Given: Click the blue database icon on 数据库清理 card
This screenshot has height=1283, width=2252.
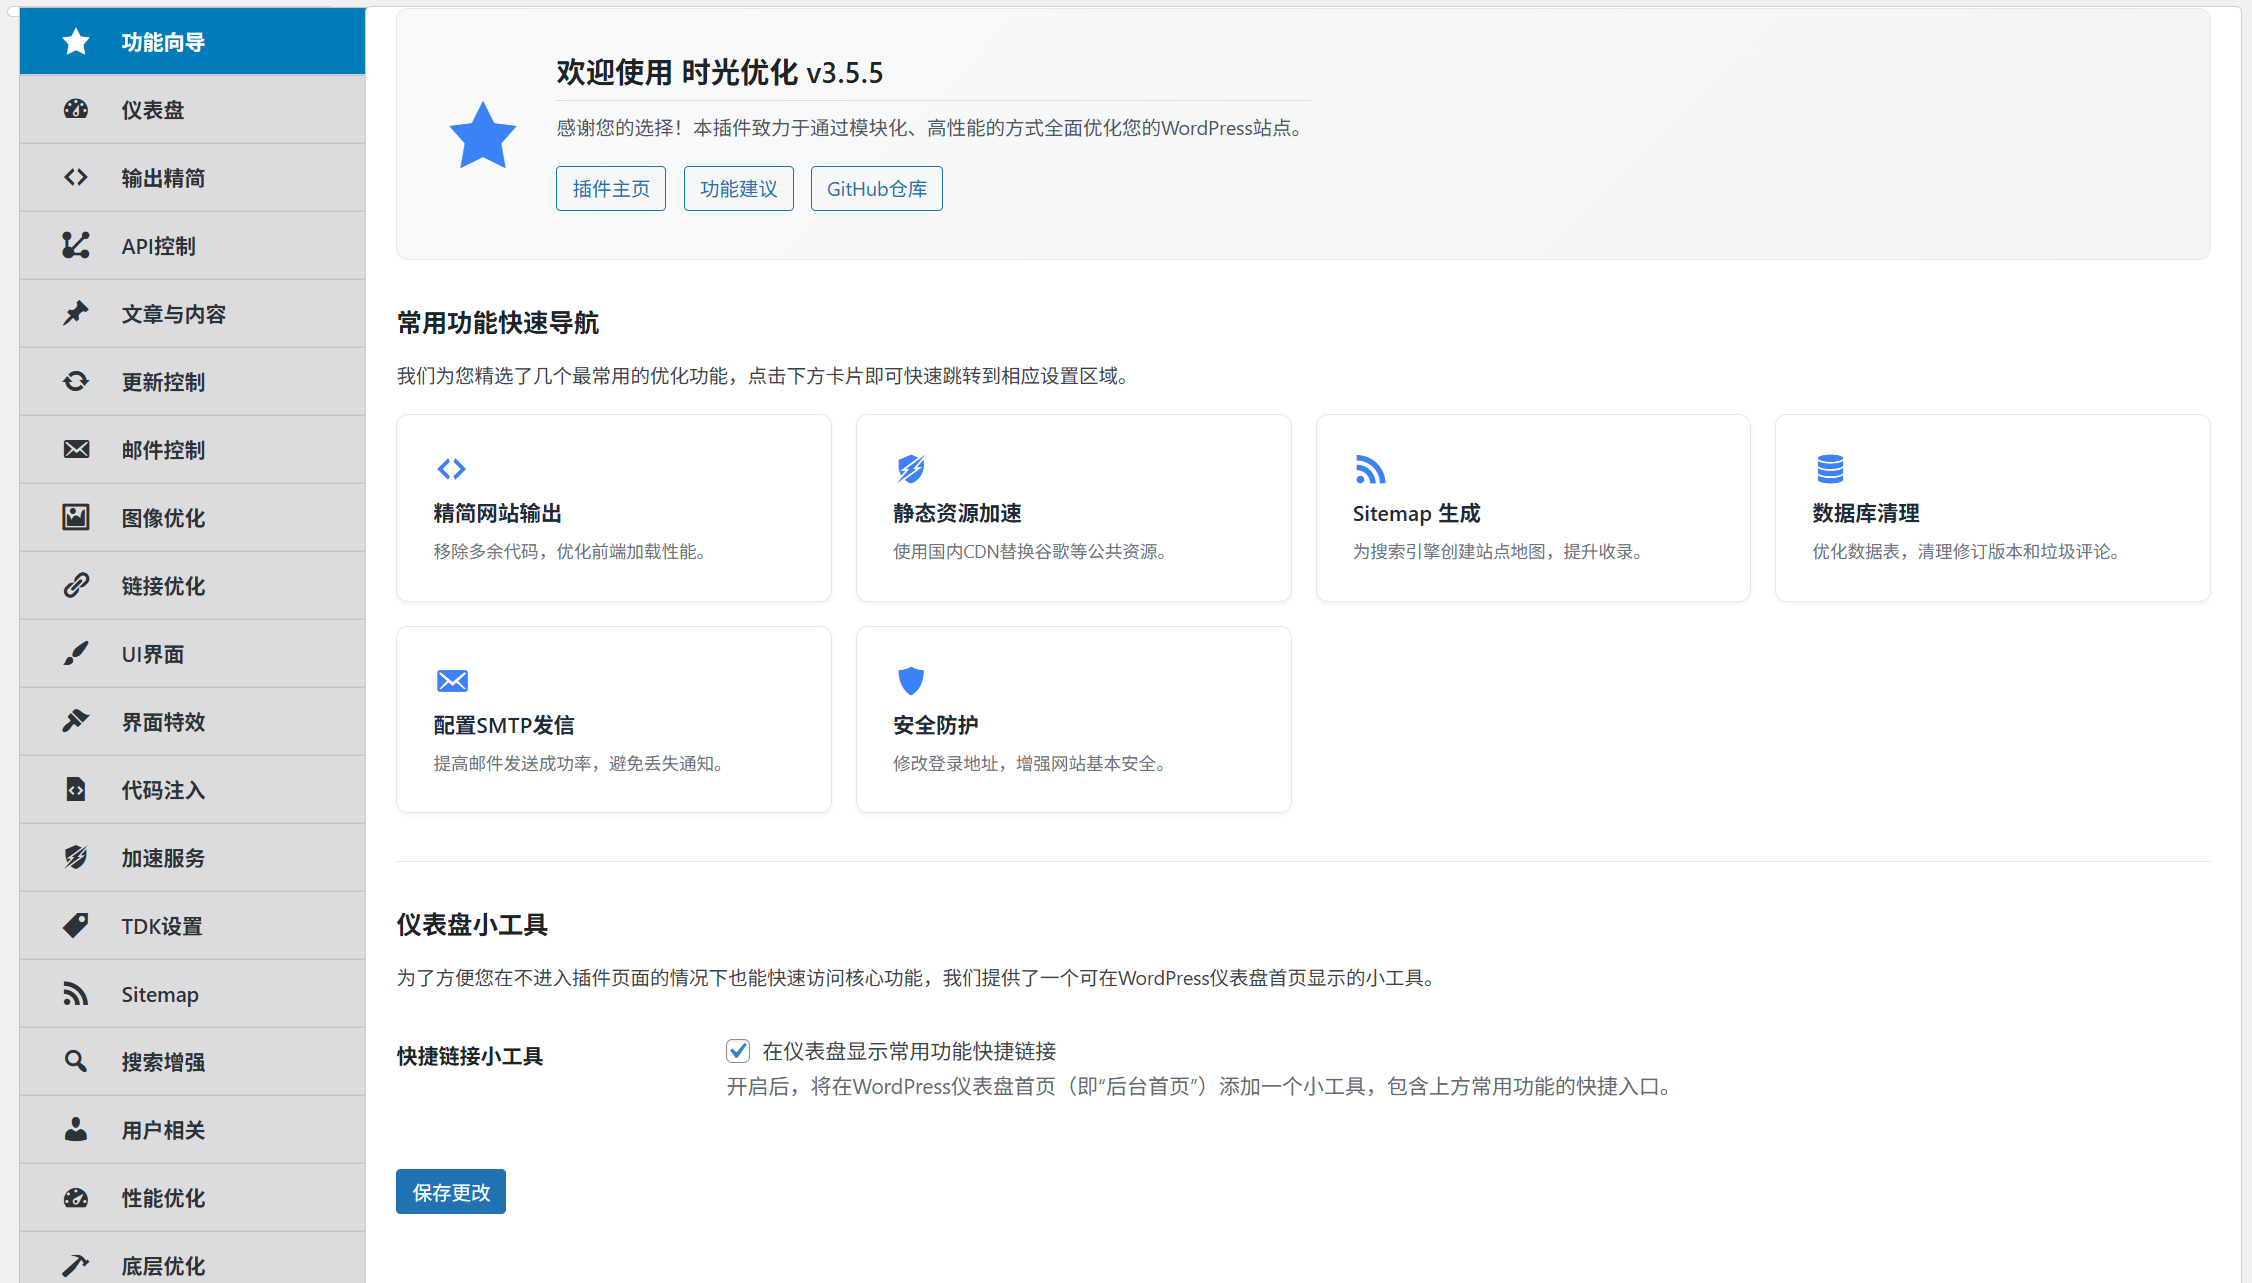Looking at the screenshot, I should 1830,469.
